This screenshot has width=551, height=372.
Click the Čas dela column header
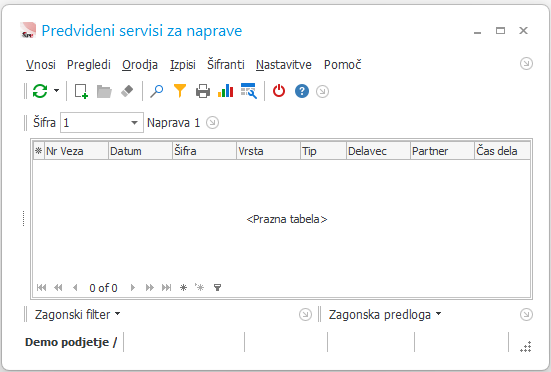click(502, 151)
